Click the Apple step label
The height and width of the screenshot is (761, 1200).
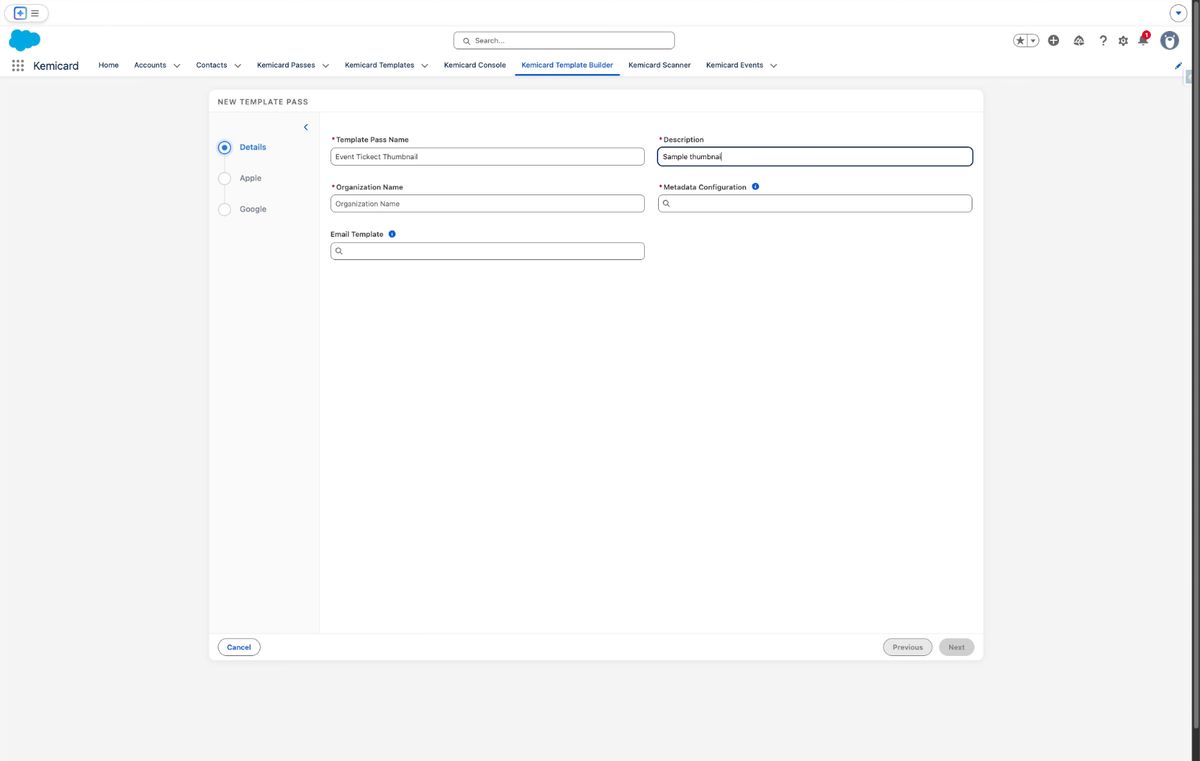point(251,178)
